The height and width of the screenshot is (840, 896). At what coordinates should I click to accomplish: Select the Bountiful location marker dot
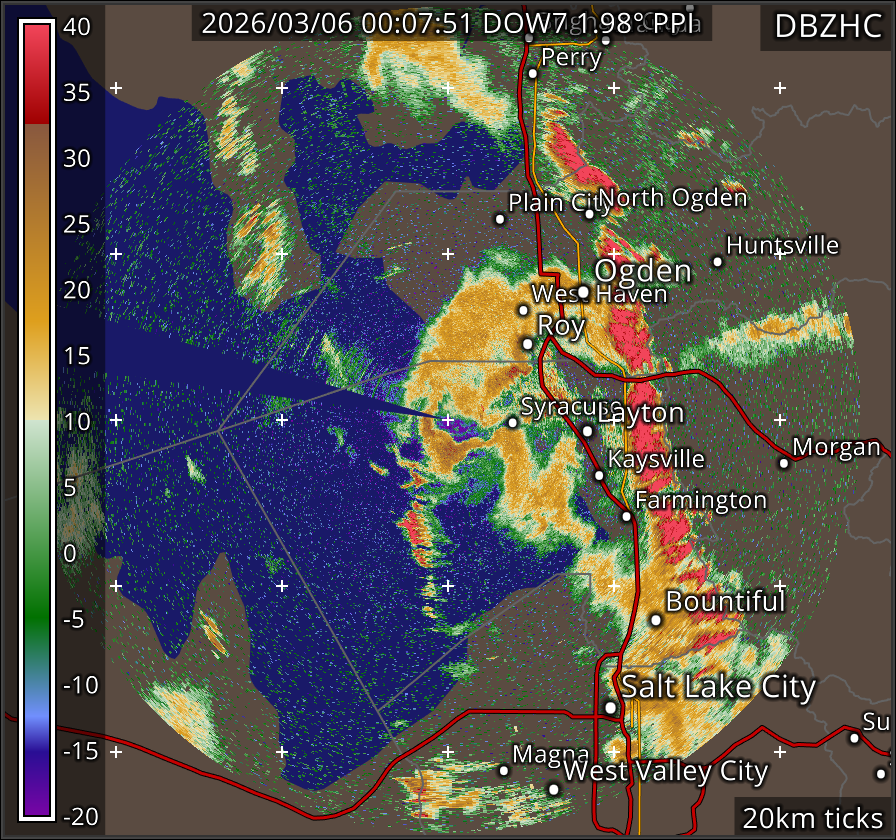pyautogui.click(x=656, y=620)
